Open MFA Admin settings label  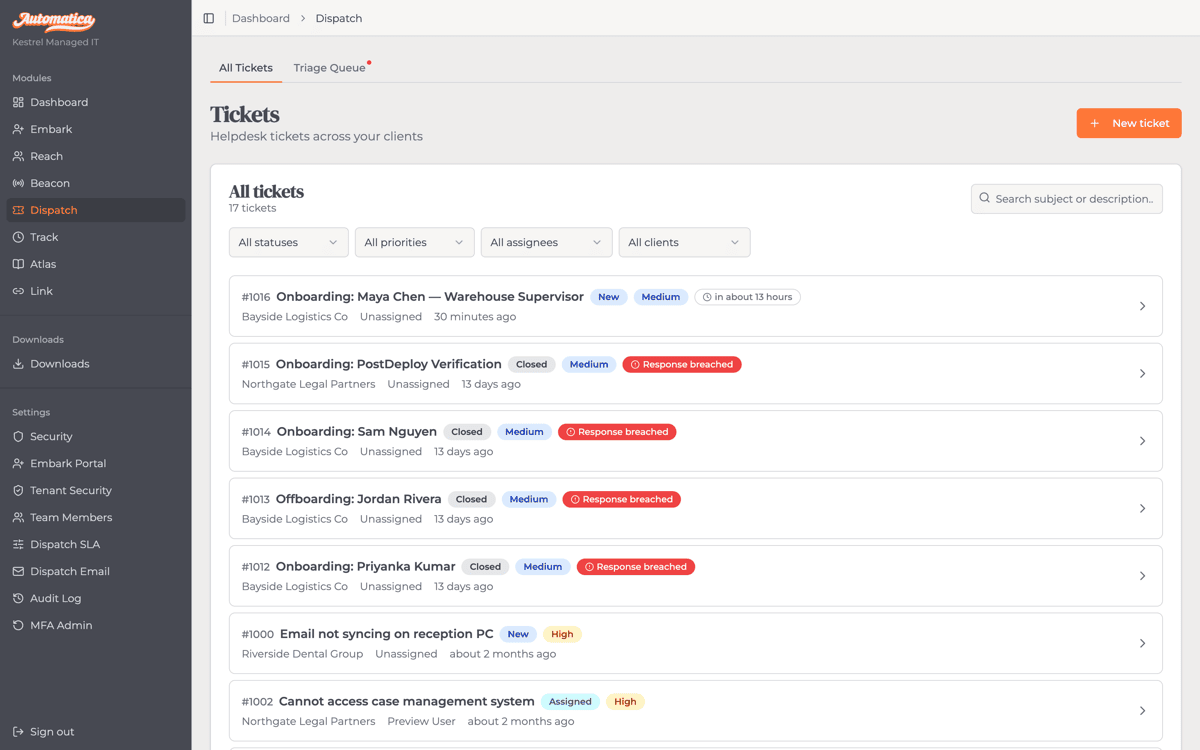point(61,626)
